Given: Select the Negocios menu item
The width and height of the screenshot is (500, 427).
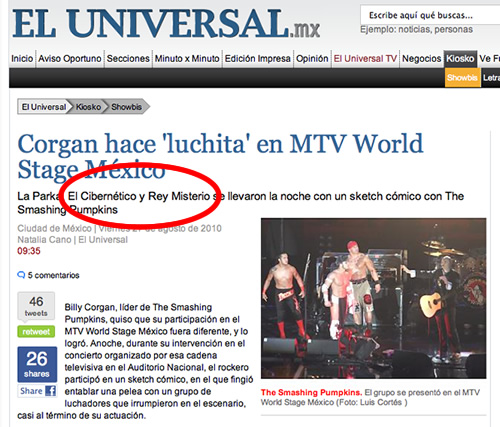Looking at the screenshot, I should (x=421, y=59).
